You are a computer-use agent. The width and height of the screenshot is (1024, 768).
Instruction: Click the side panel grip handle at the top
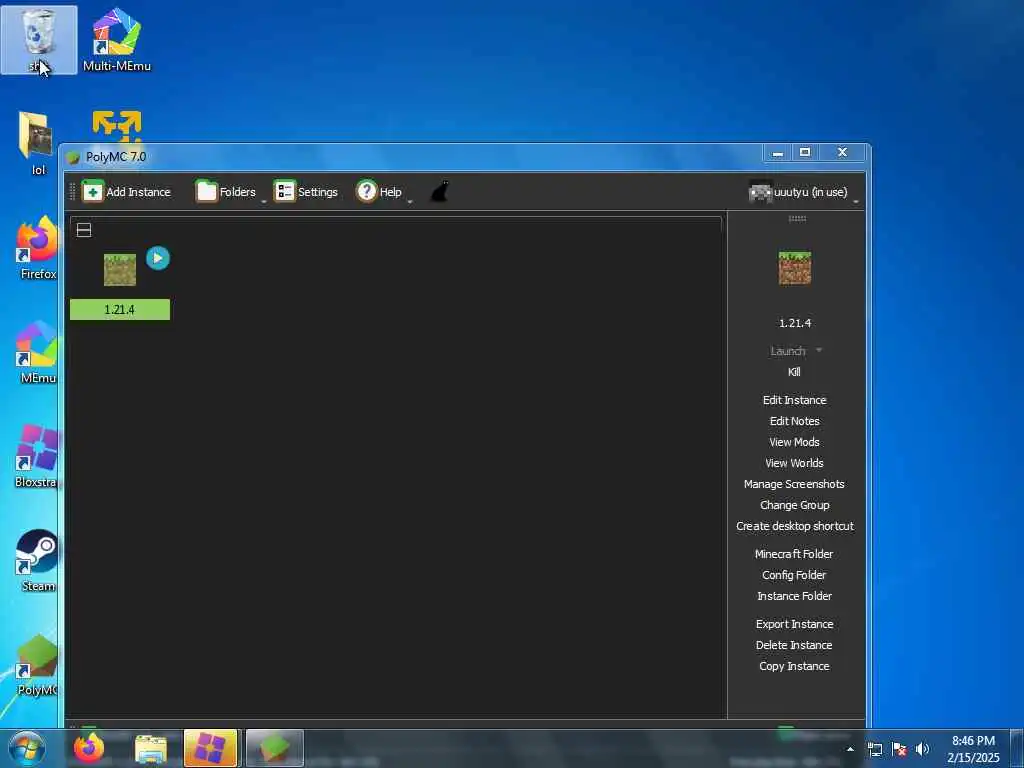pyautogui.click(x=797, y=219)
